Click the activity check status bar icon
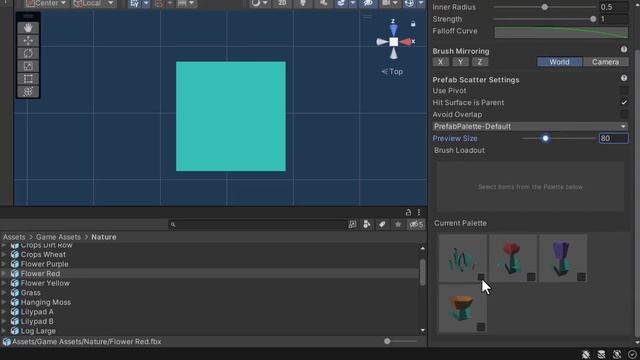The width and height of the screenshot is (640, 360). click(x=632, y=354)
